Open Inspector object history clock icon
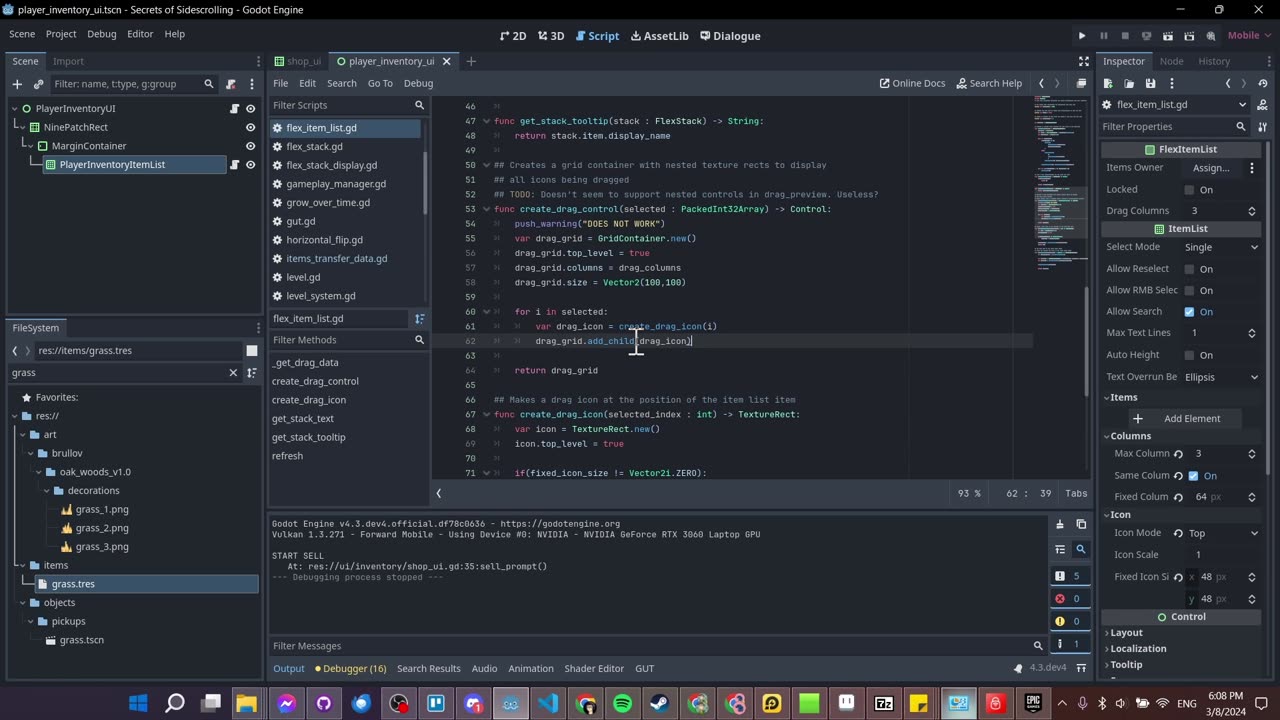This screenshot has width=1280, height=720. click(1262, 84)
